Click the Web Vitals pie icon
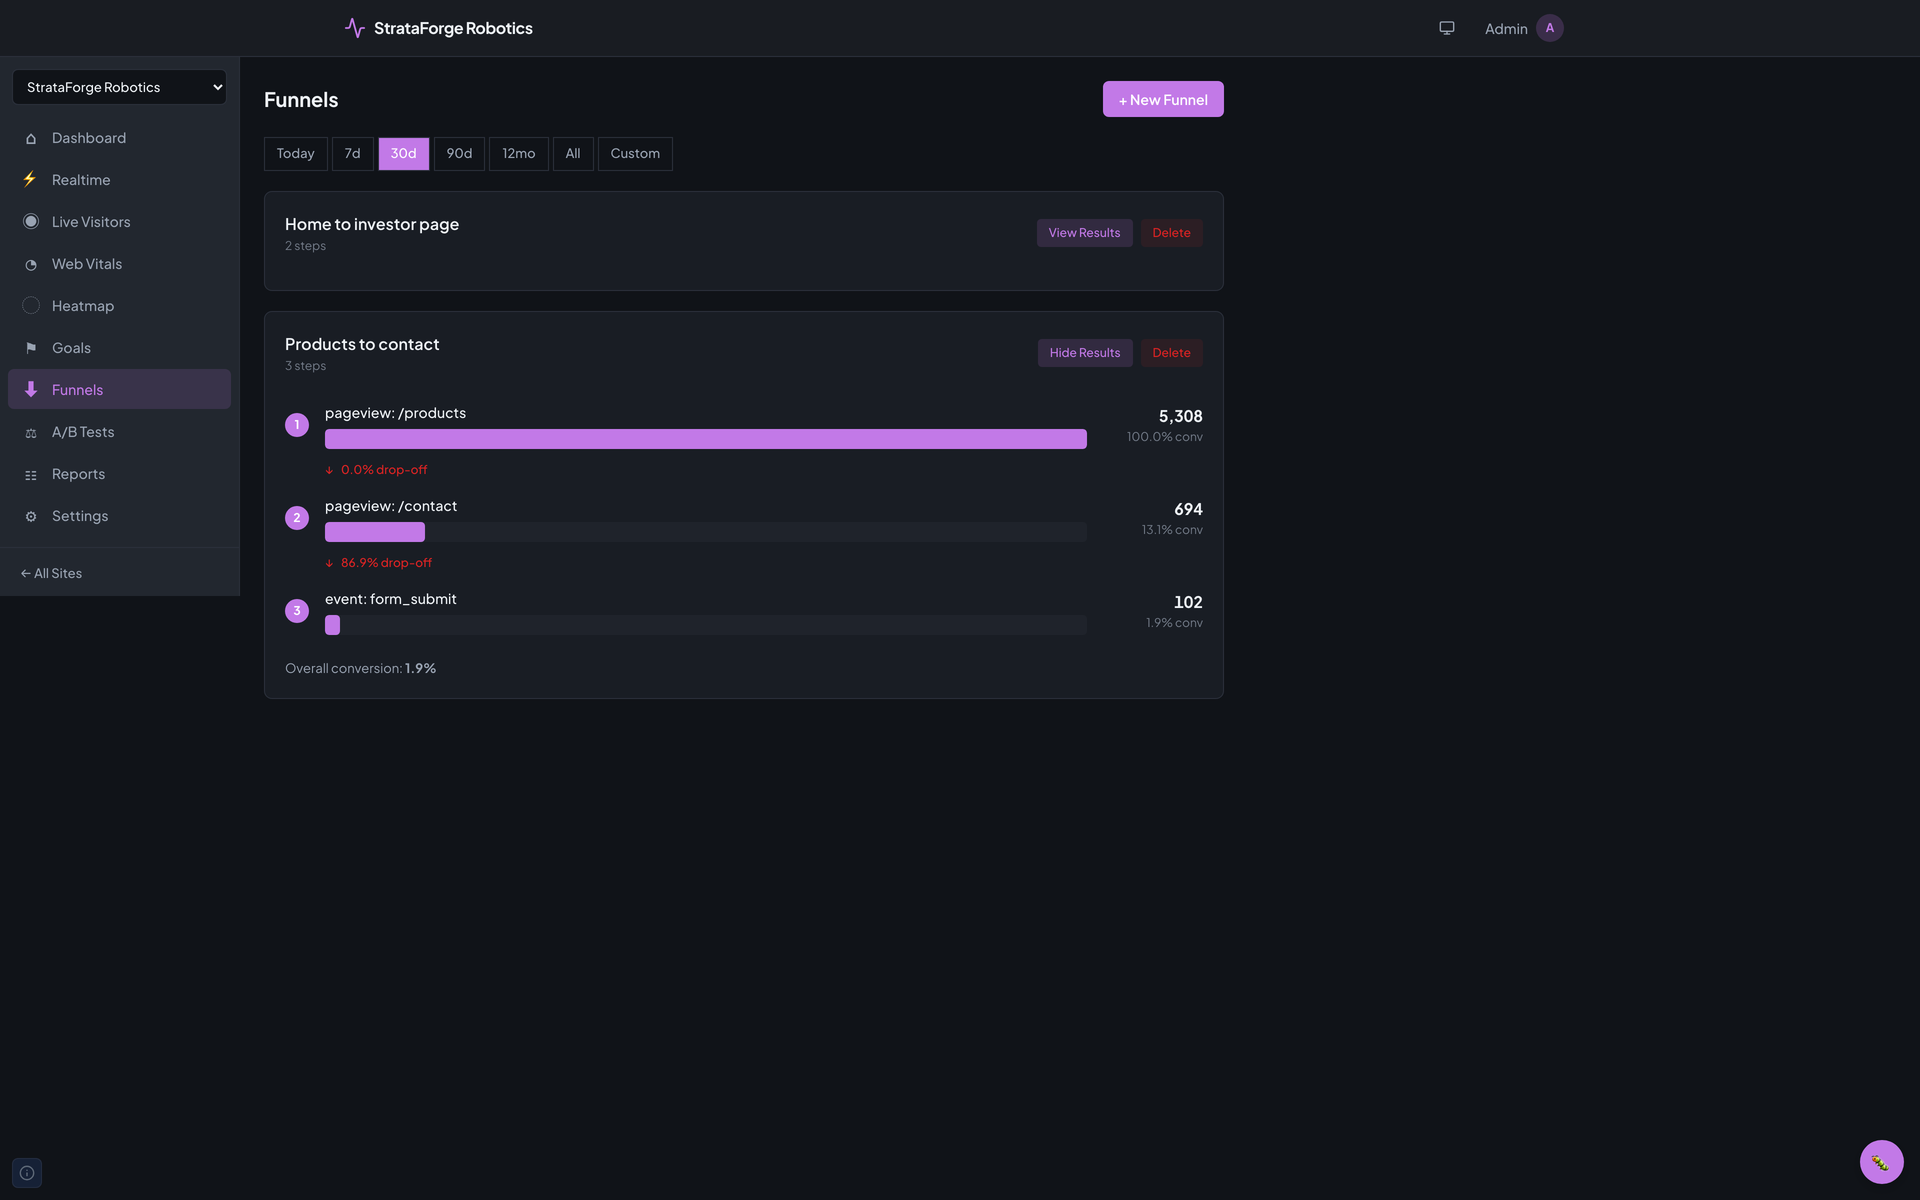 tap(31, 264)
